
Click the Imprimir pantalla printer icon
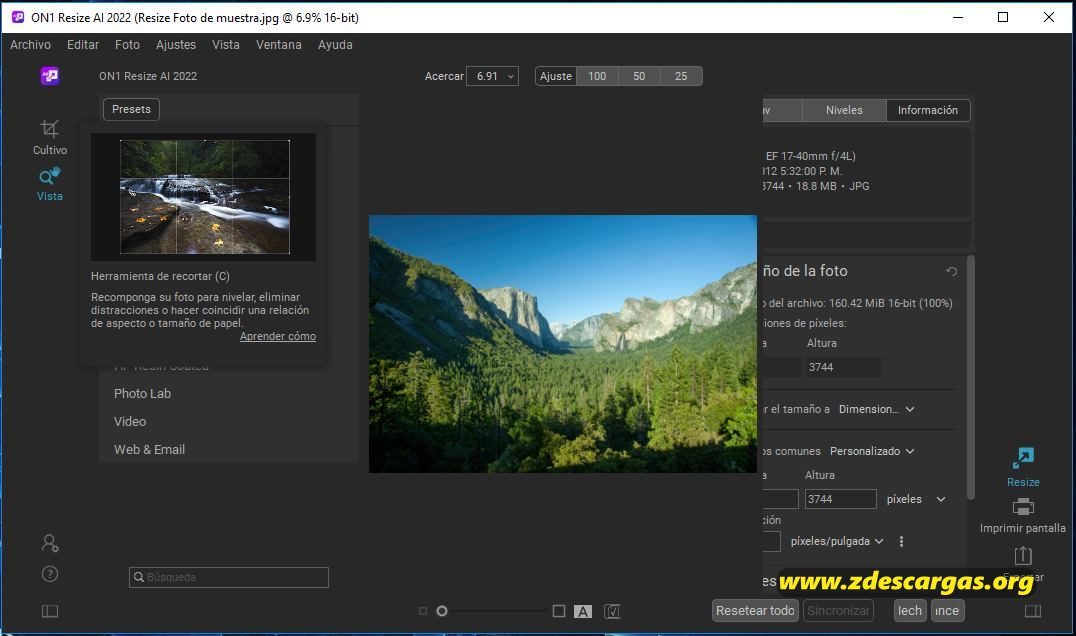click(1022, 508)
